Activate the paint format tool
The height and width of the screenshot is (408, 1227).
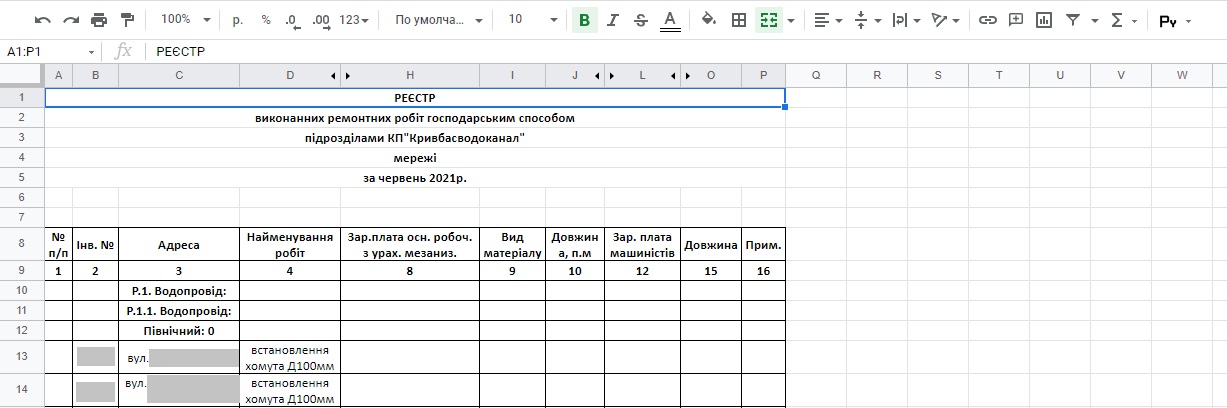click(127, 20)
